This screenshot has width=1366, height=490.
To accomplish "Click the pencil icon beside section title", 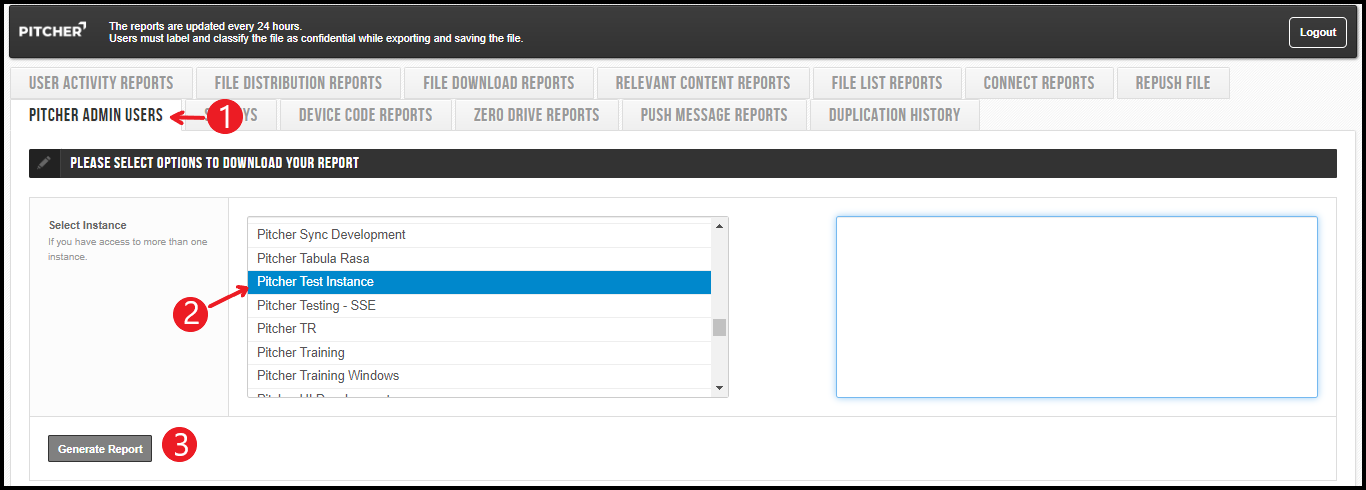I will tap(45, 163).
